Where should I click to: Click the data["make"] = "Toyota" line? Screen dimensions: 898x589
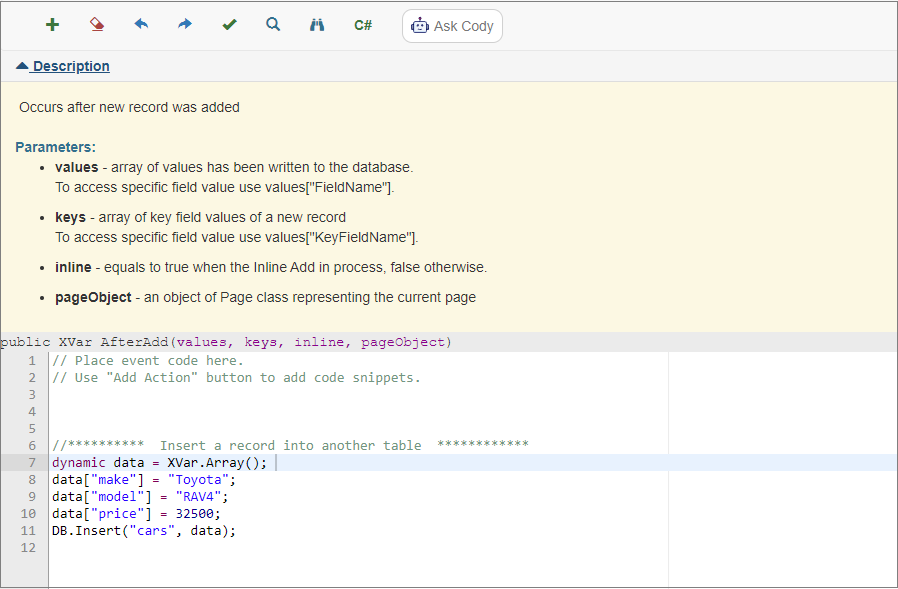click(x=144, y=480)
